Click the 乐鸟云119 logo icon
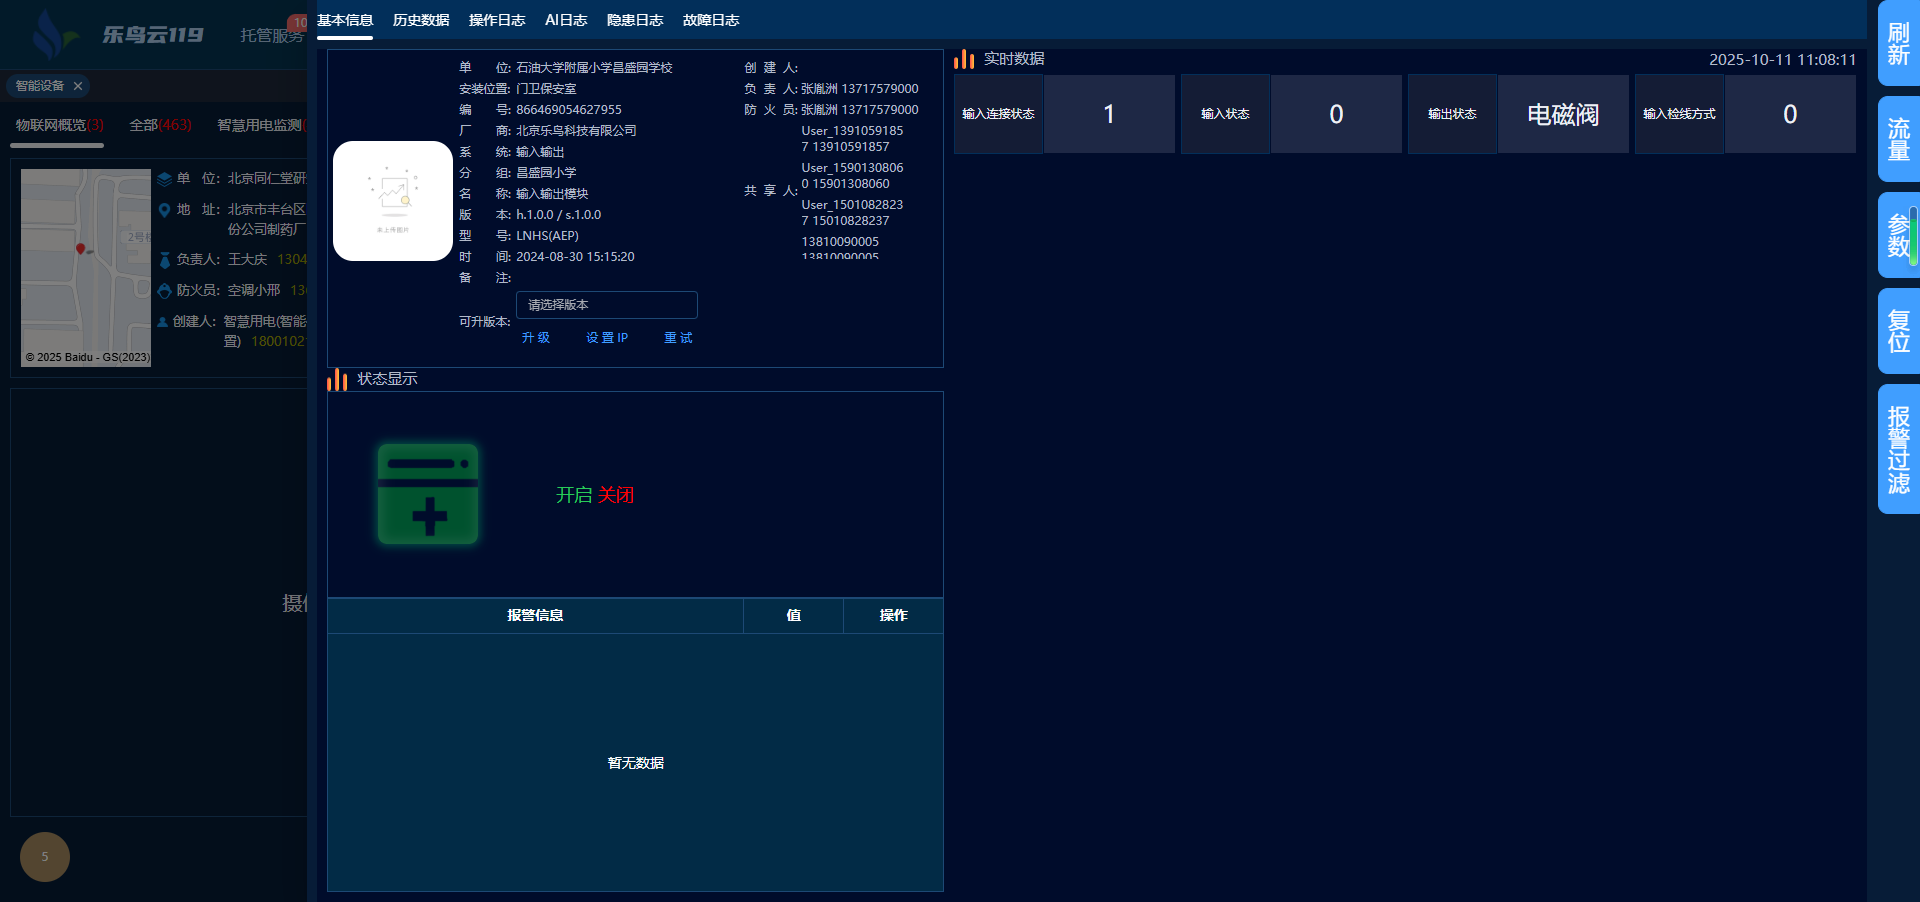The image size is (1920, 902). 50,35
